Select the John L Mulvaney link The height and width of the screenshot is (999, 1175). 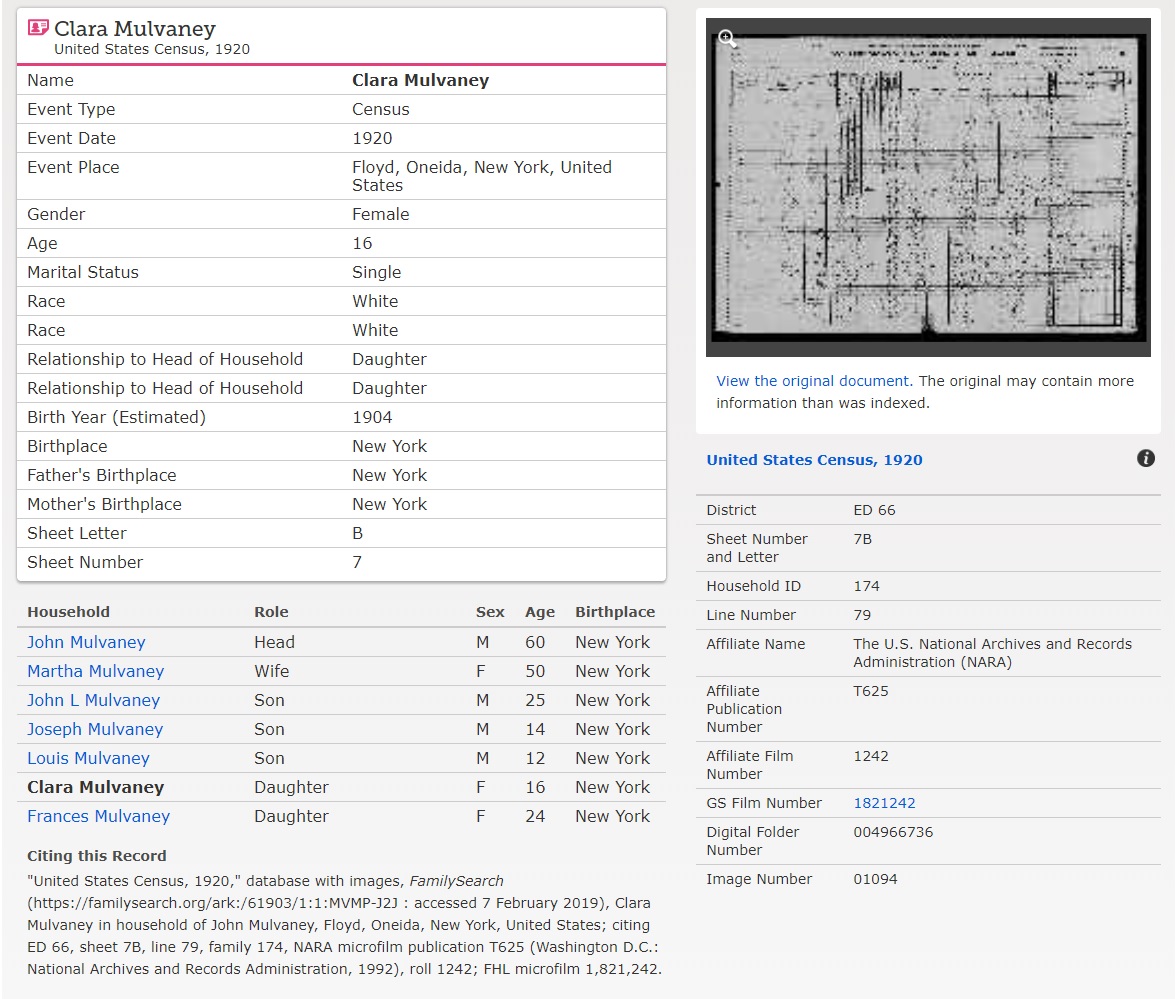(x=94, y=700)
